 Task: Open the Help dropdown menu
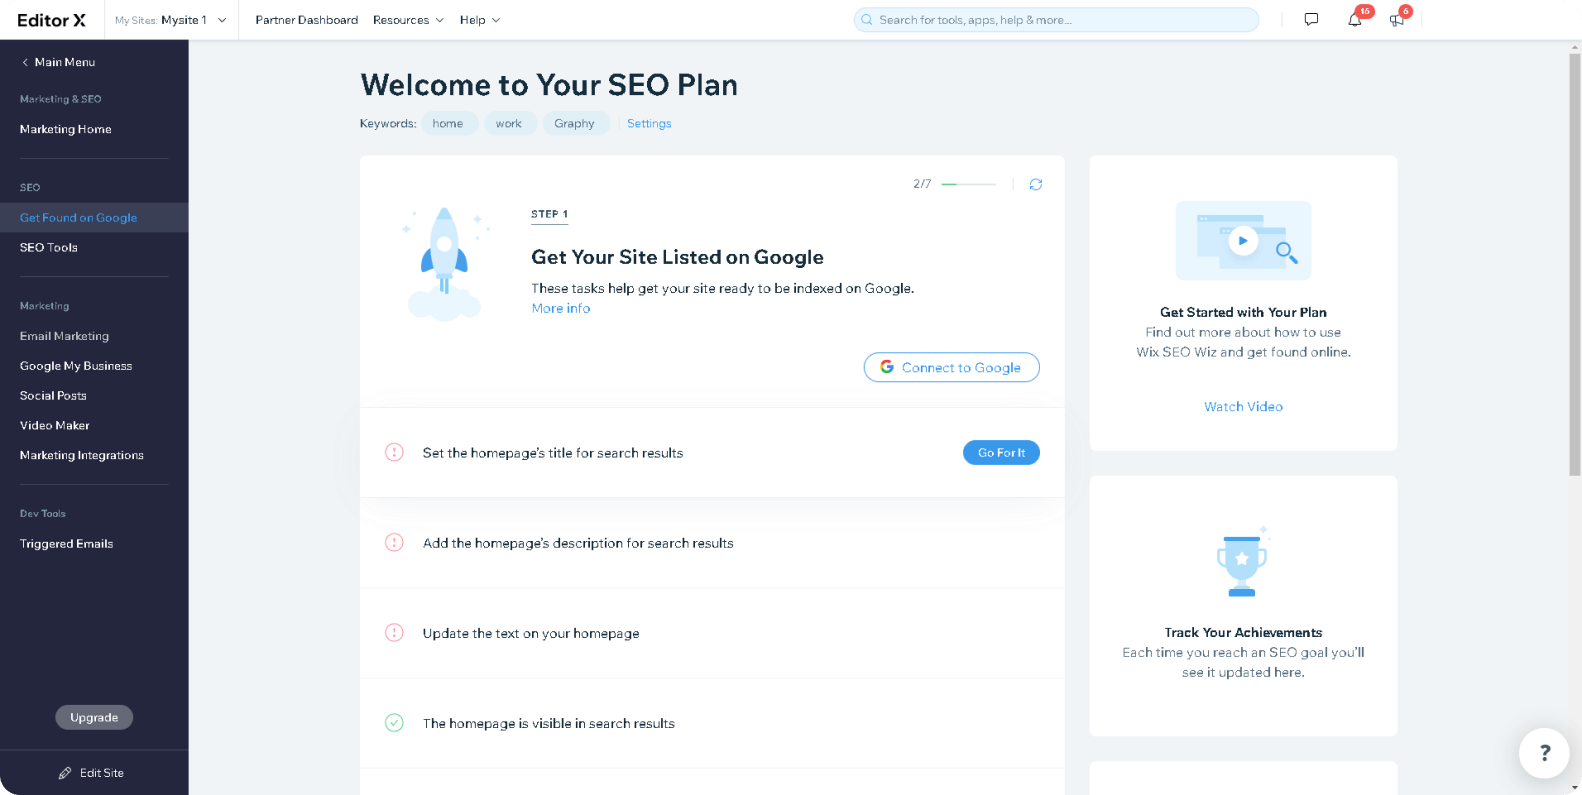480,20
